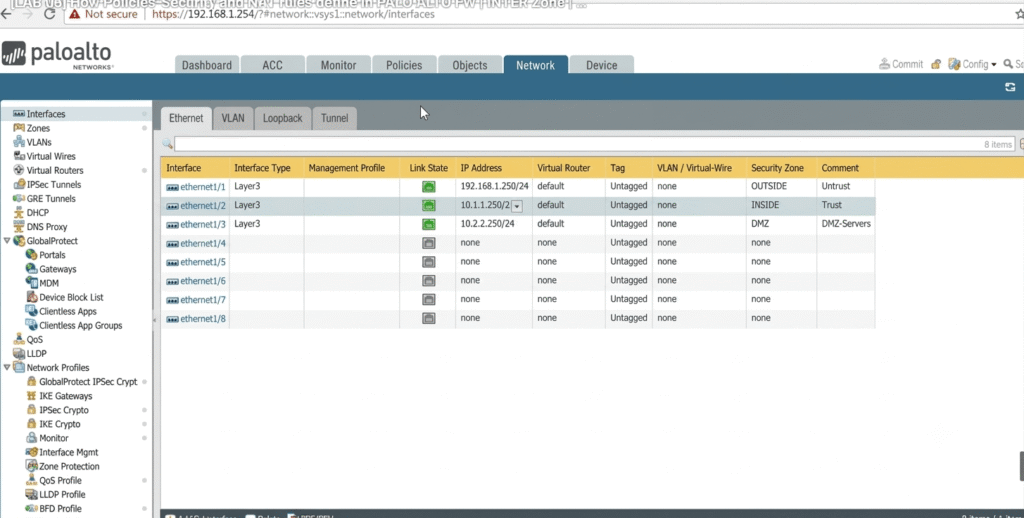
Task: Click the DHCP icon in sidebar
Action: click(x=19, y=212)
